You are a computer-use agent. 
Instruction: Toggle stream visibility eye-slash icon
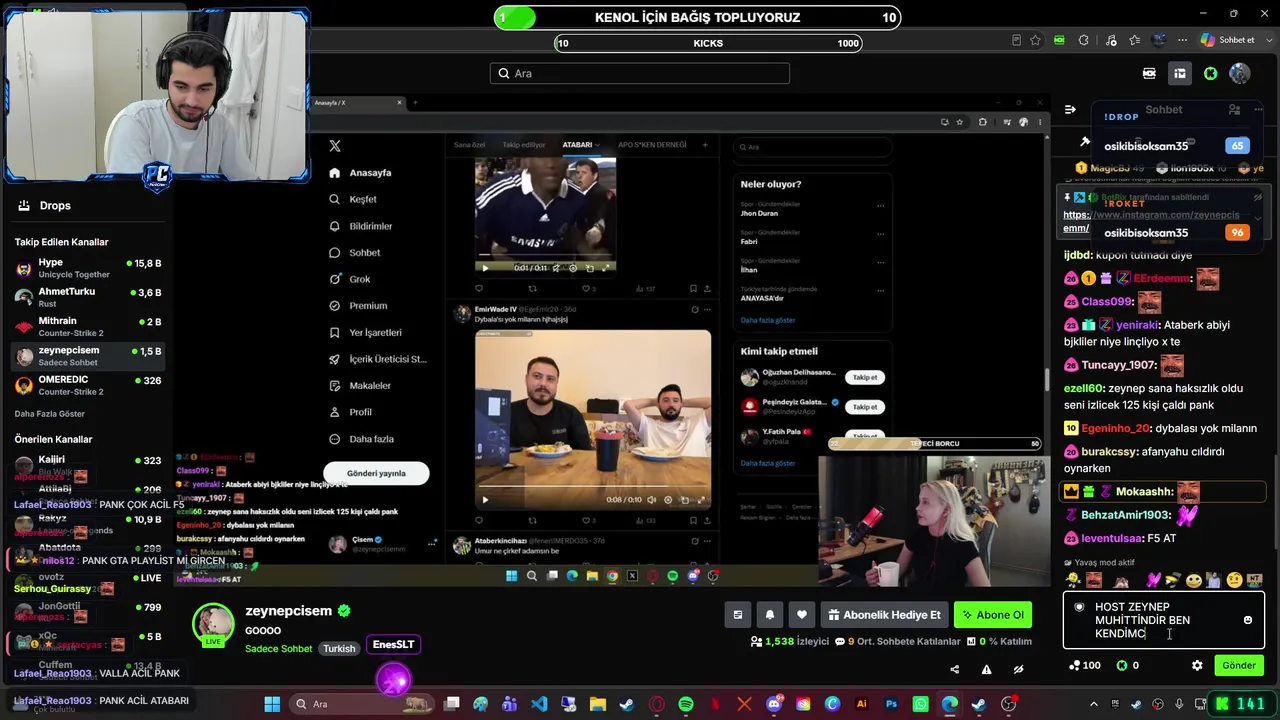tap(1018, 669)
